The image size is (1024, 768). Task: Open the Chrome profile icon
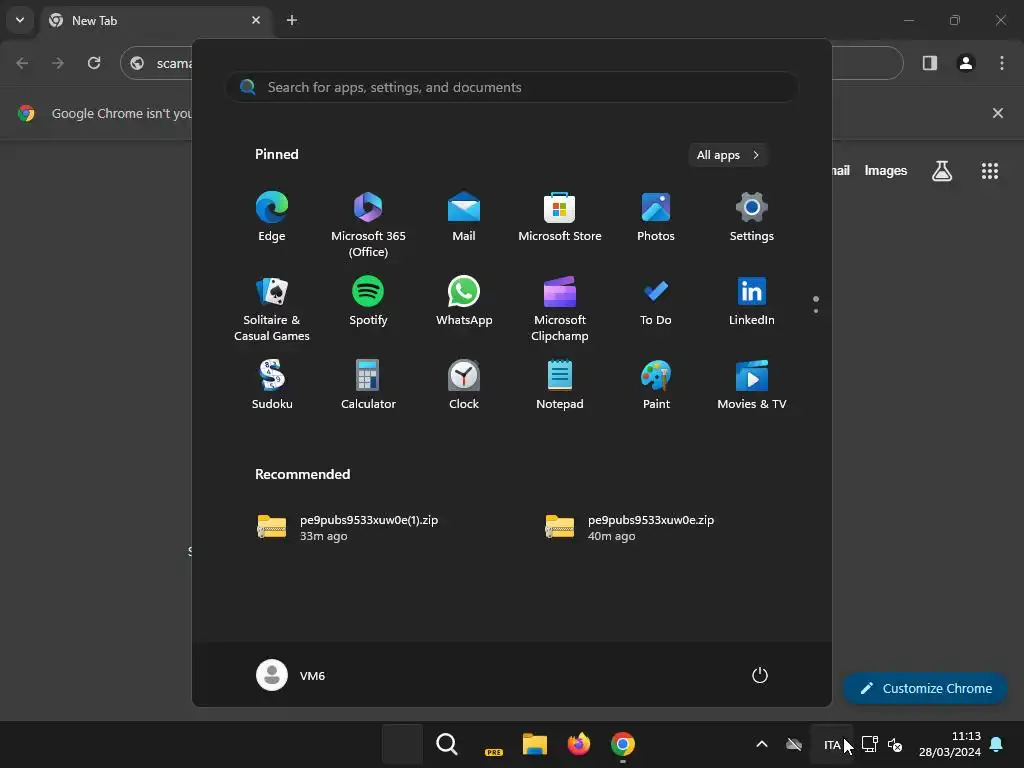point(966,63)
